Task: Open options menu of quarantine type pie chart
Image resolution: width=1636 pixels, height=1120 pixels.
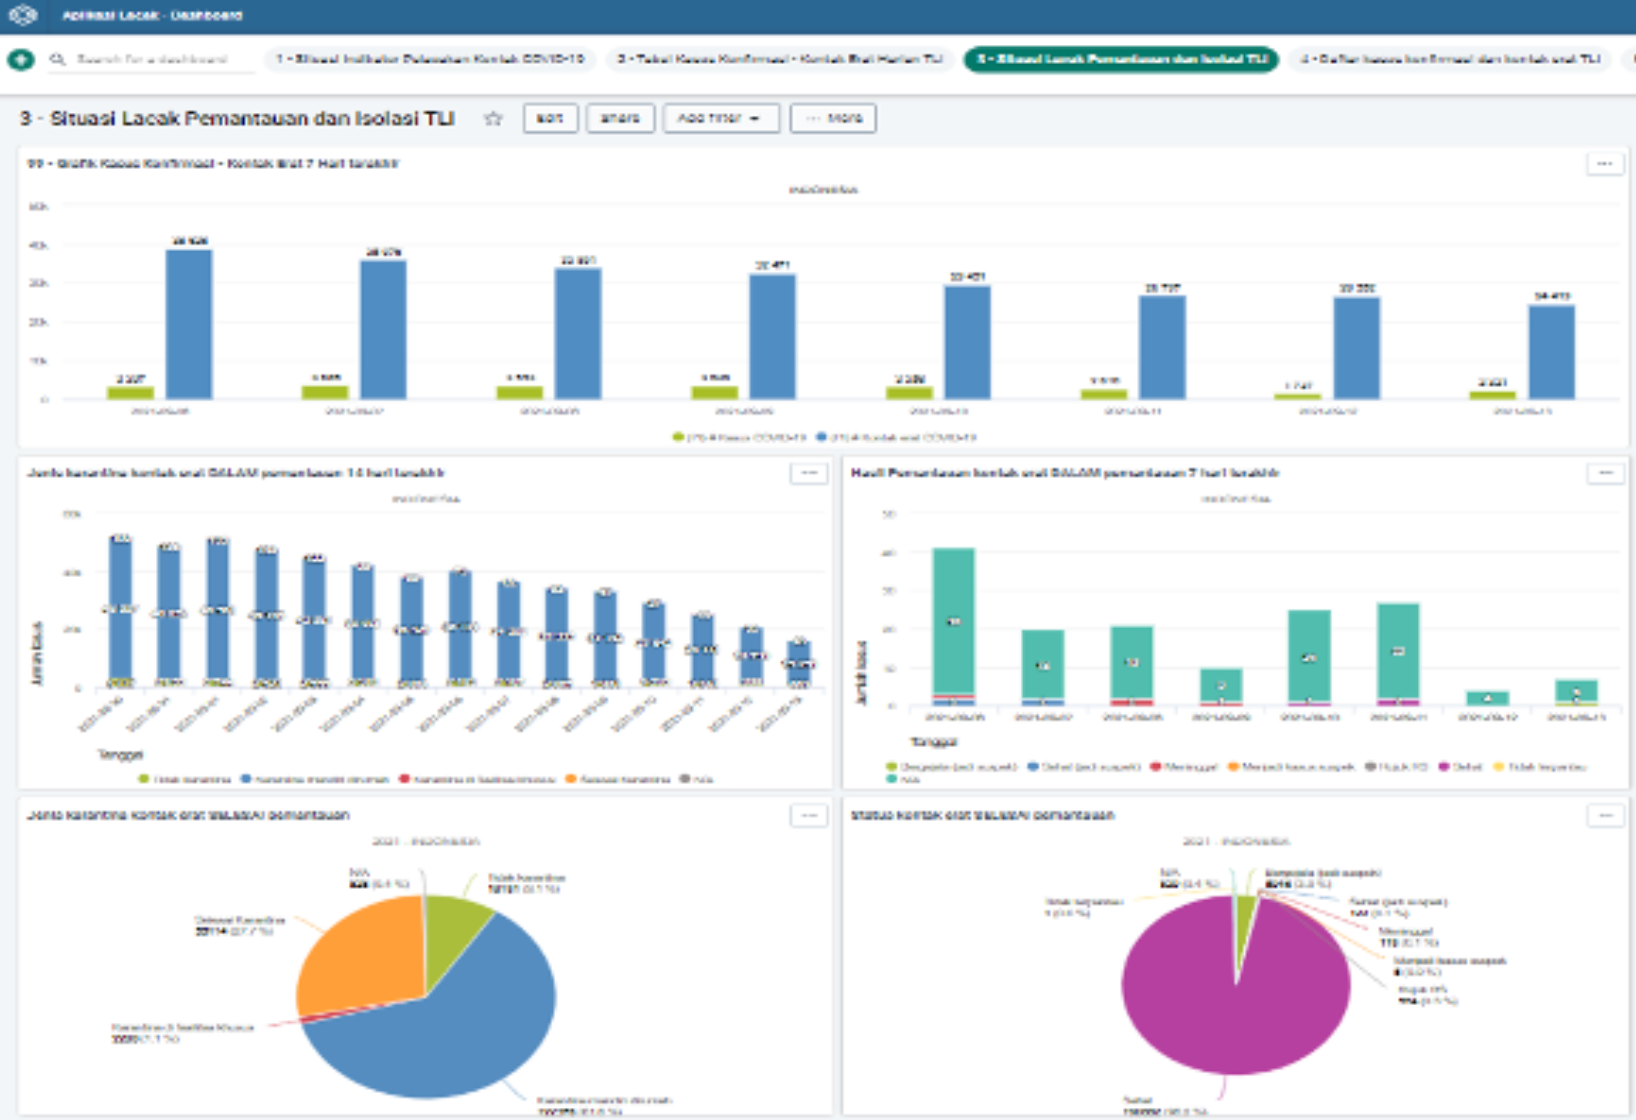Action: 808,816
